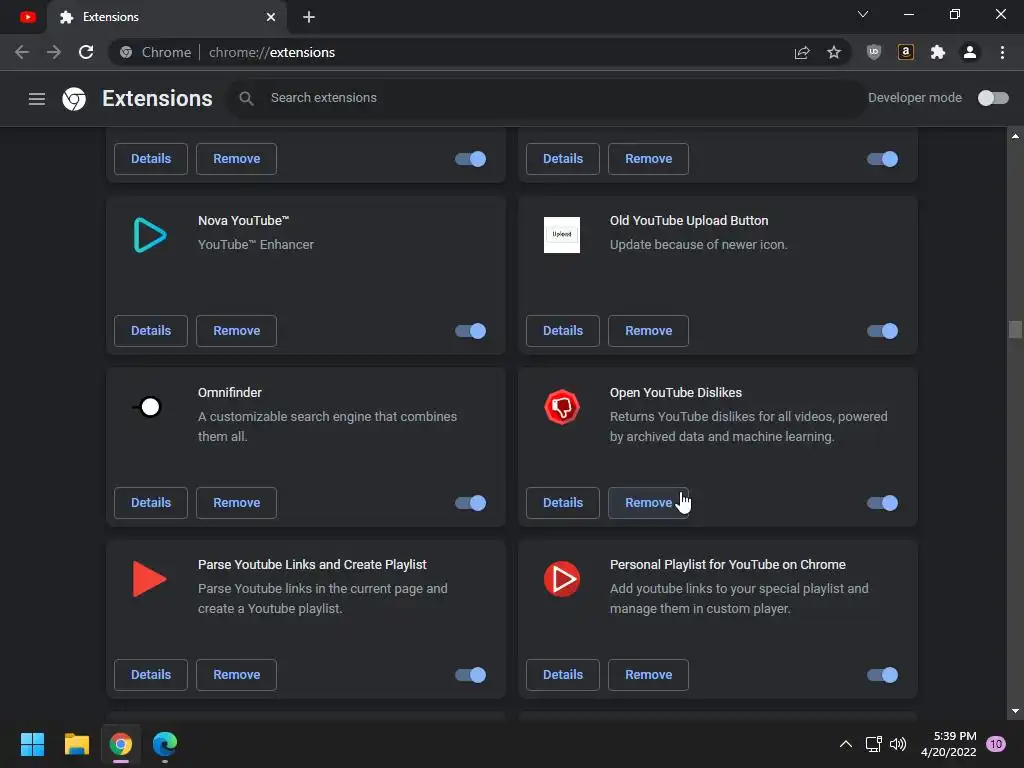This screenshot has width=1024, height=768.
Task: Close the Extensions tab
Action: [x=271, y=17]
